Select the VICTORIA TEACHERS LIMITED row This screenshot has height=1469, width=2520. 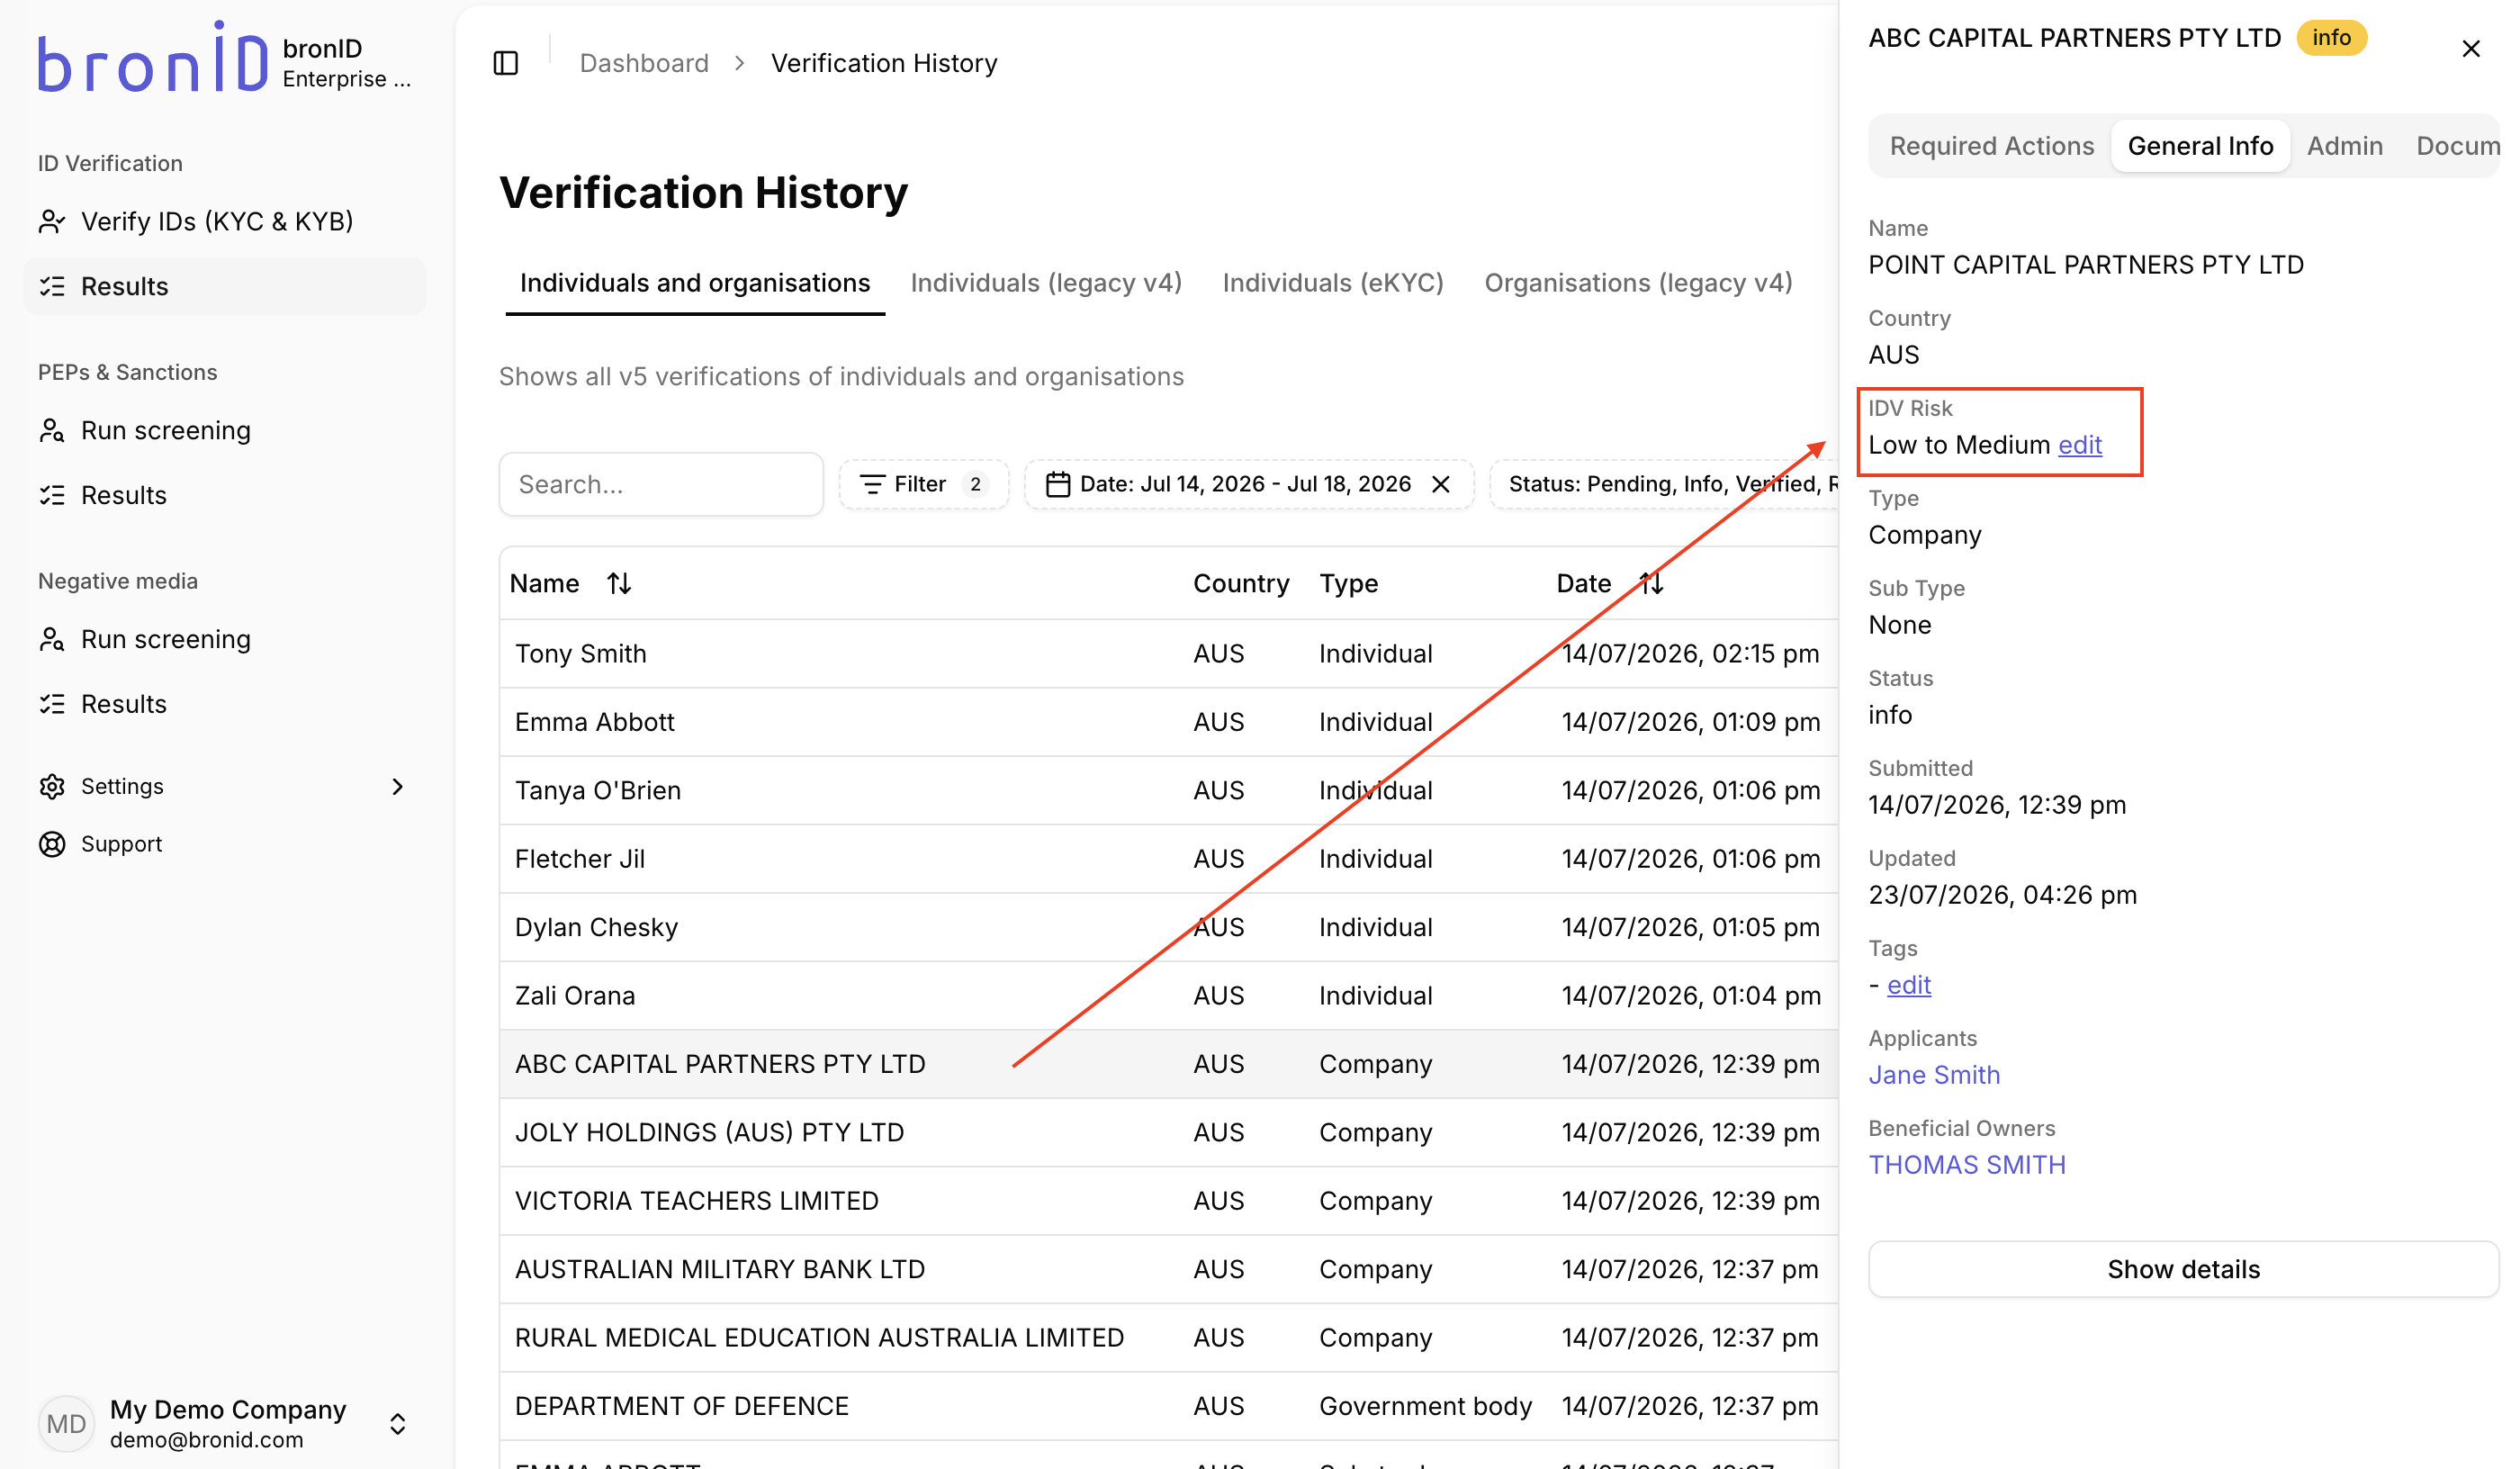coord(1168,1201)
